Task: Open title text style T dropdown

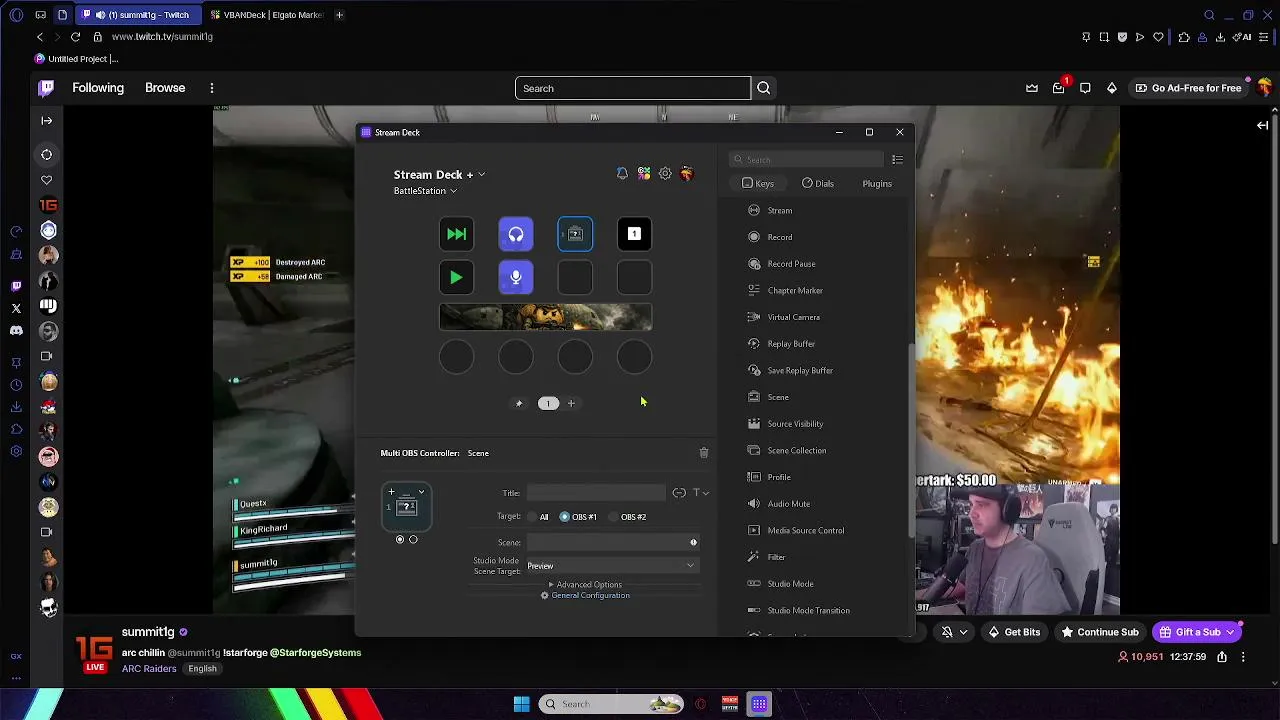Action: click(700, 493)
